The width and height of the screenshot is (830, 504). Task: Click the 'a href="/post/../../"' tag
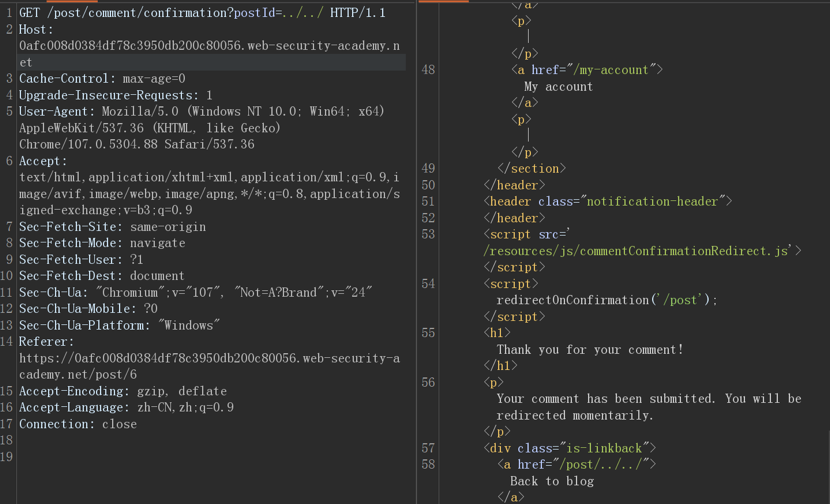click(576, 464)
